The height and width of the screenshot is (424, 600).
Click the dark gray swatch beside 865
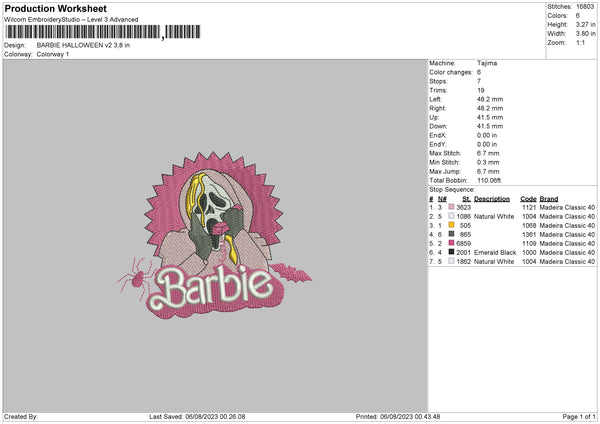[x=452, y=234]
